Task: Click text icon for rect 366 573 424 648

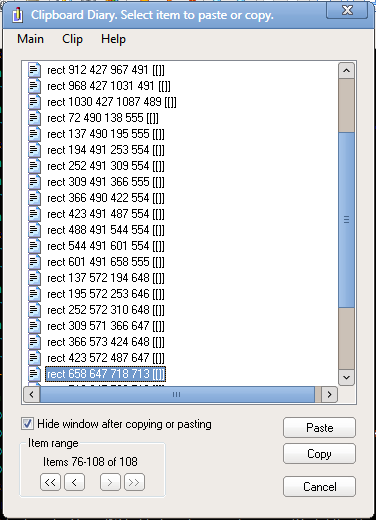Action: [34, 342]
